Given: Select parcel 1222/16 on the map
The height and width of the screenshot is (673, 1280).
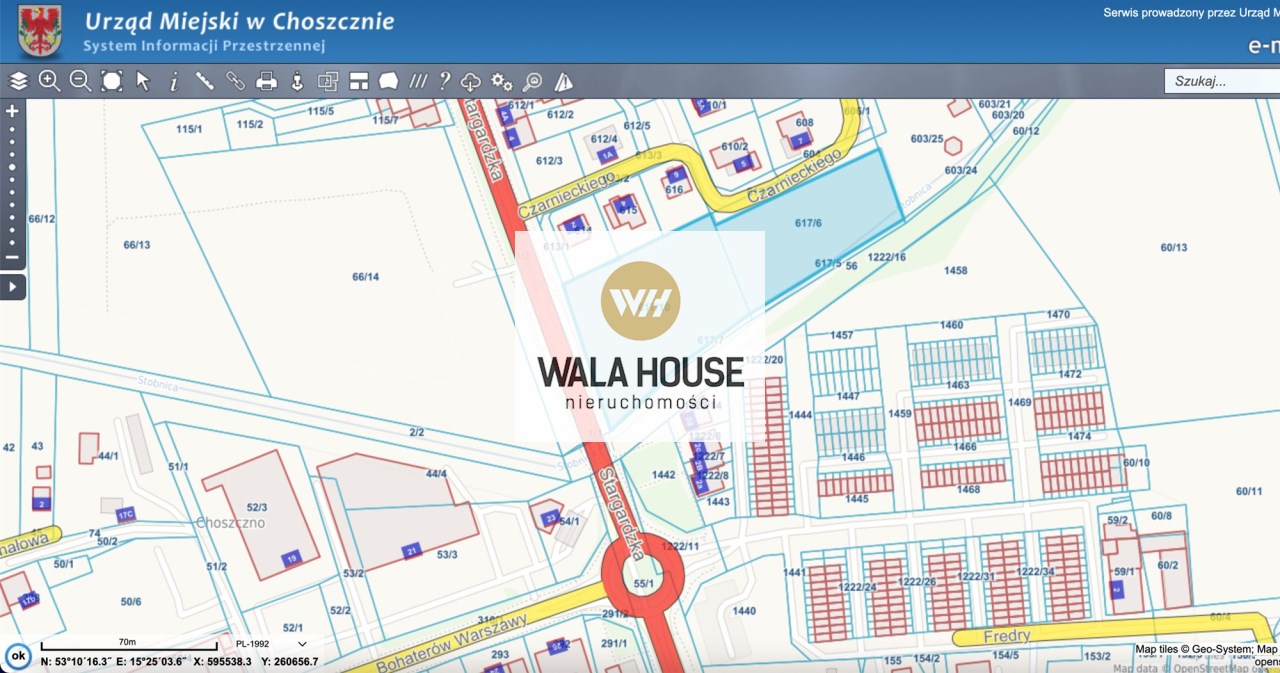Looking at the screenshot, I should (x=887, y=257).
